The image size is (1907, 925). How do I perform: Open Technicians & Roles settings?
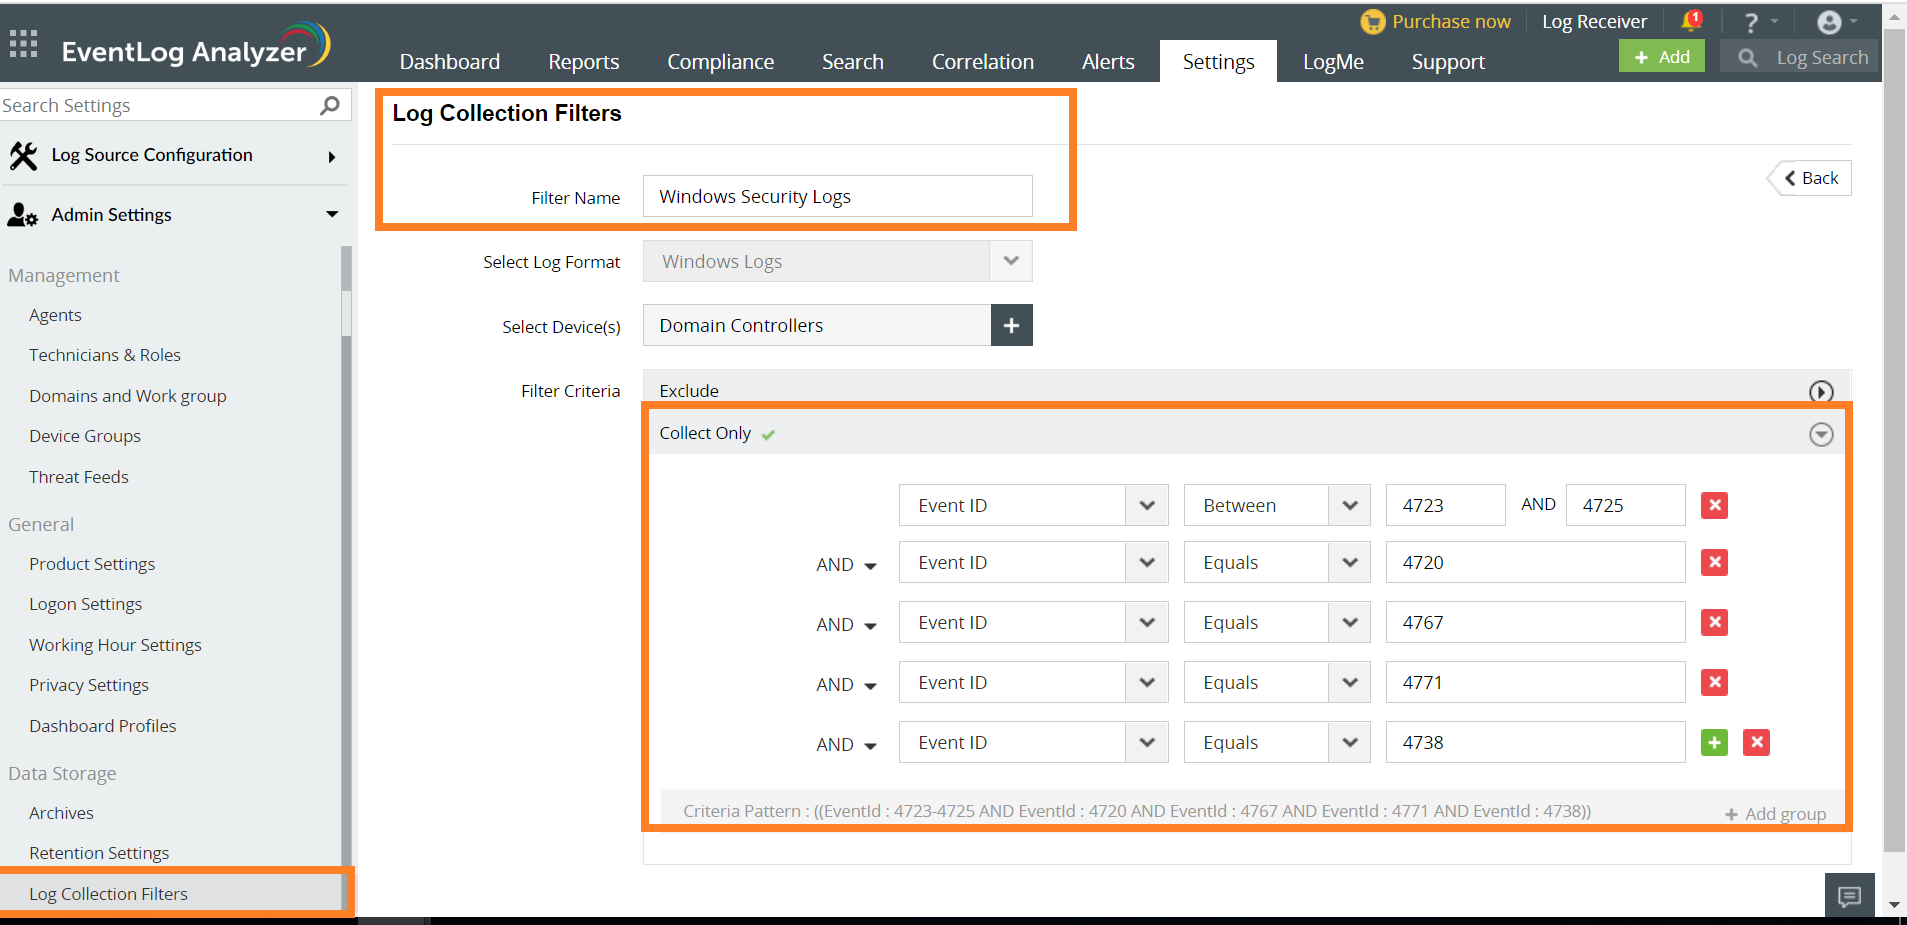(105, 355)
